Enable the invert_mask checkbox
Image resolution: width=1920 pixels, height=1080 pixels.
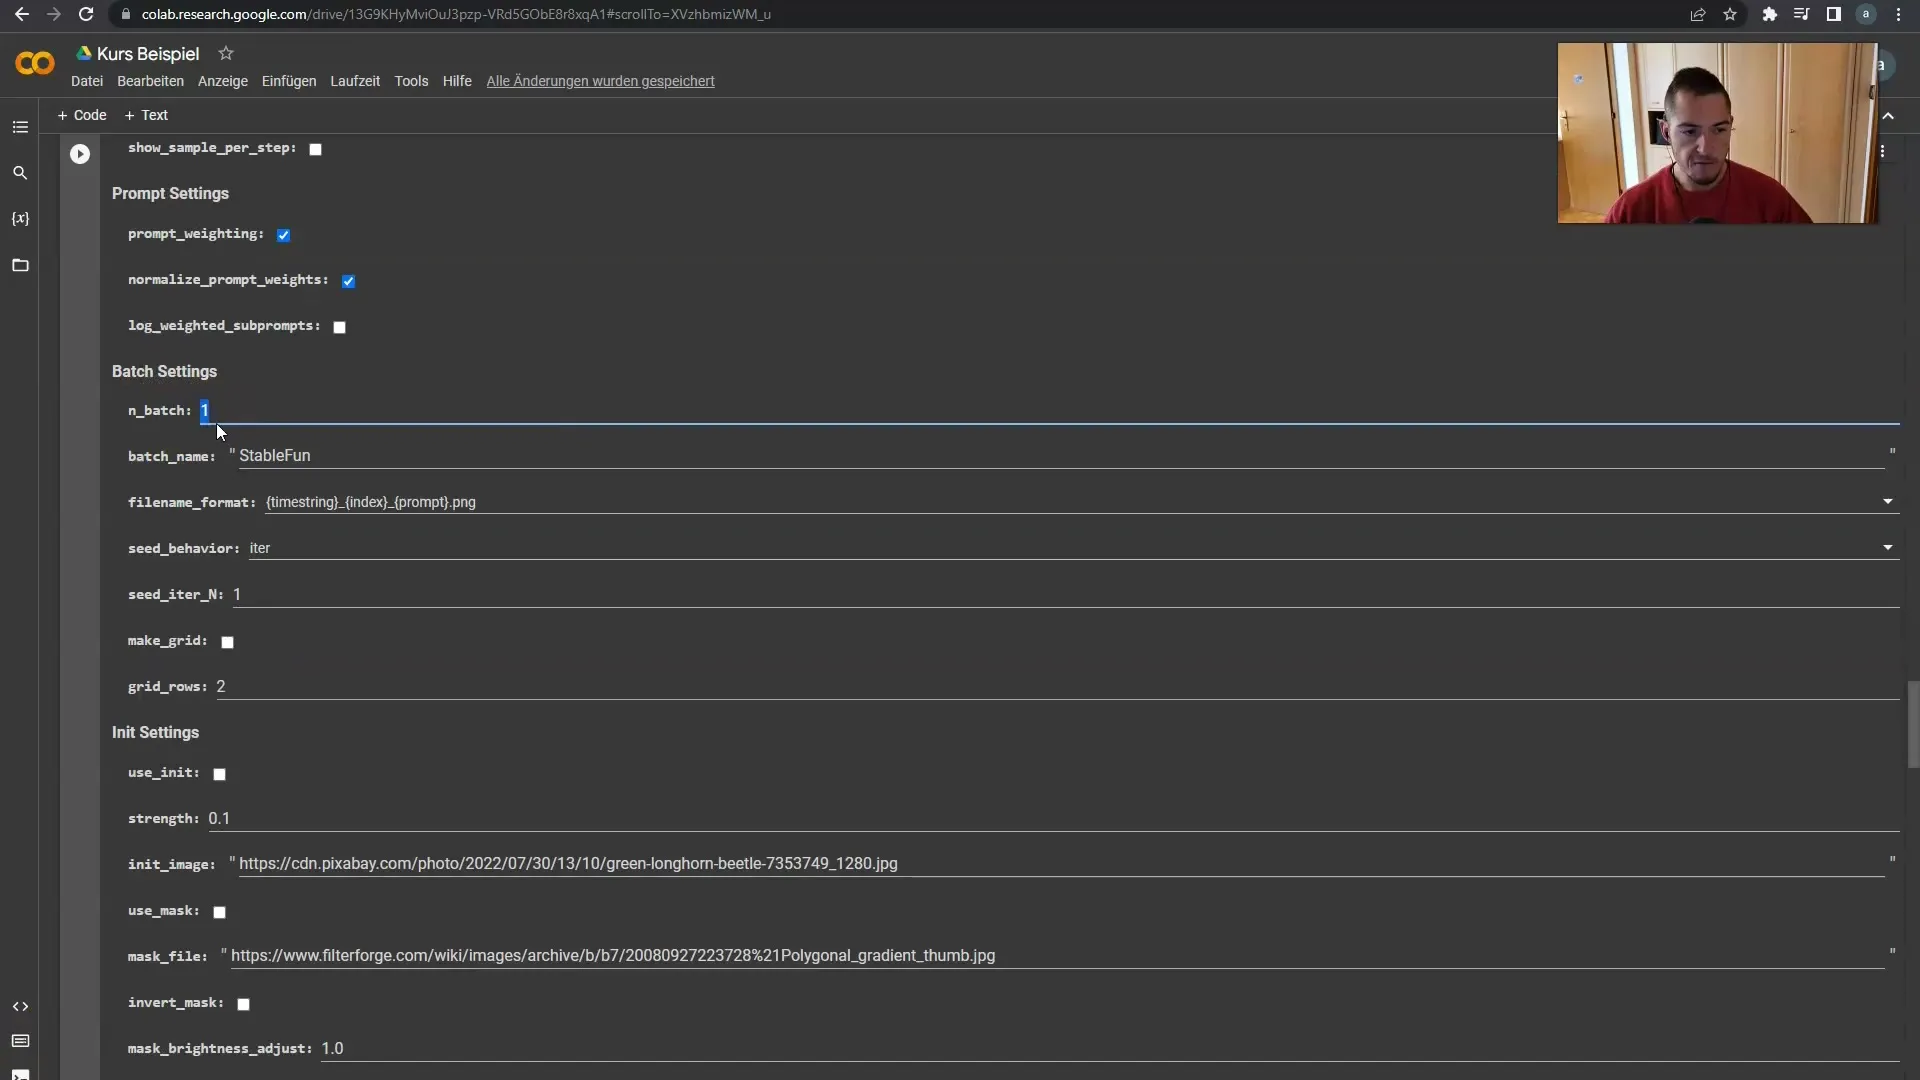pyautogui.click(x=244, y=1004)
